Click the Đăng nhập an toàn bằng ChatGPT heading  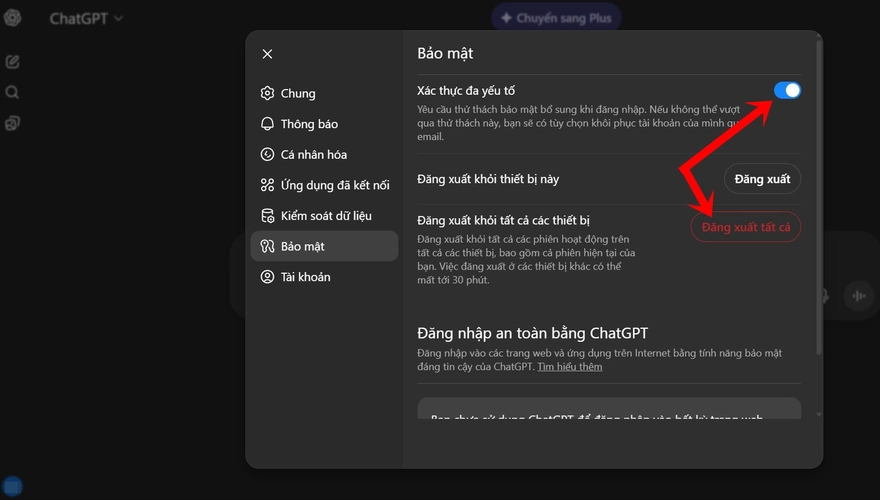(x=533, y=333)
